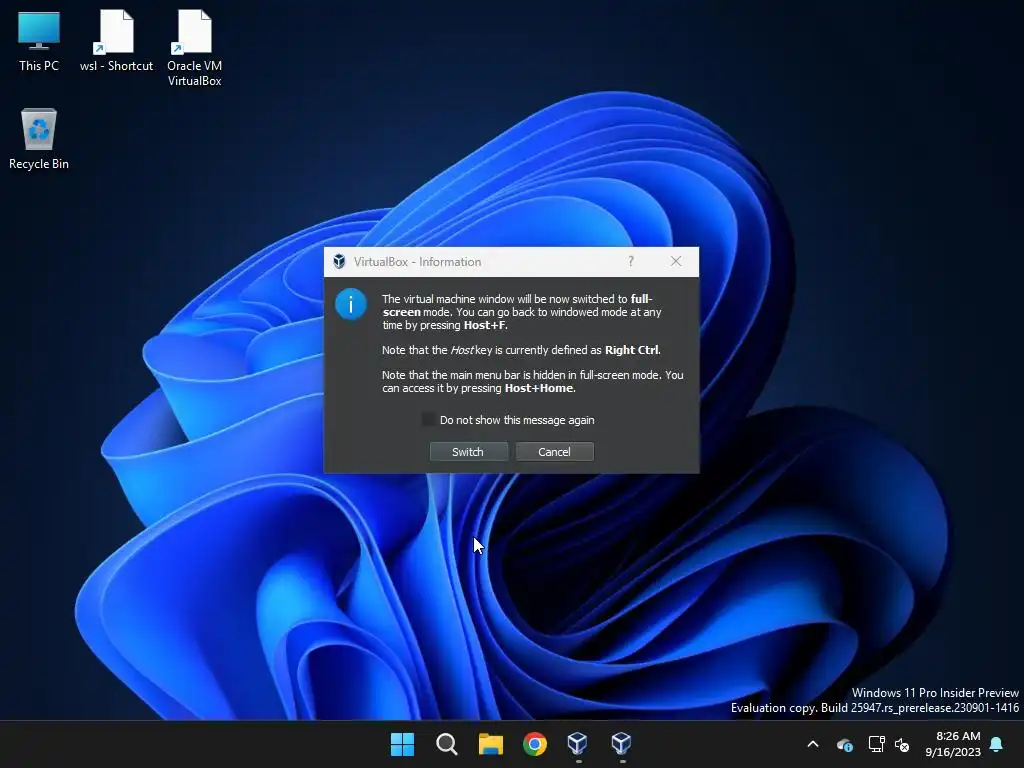Click the muted volume tray icon
The width and height of the screenshot is (1024, 768).
[x=902, y=744]
